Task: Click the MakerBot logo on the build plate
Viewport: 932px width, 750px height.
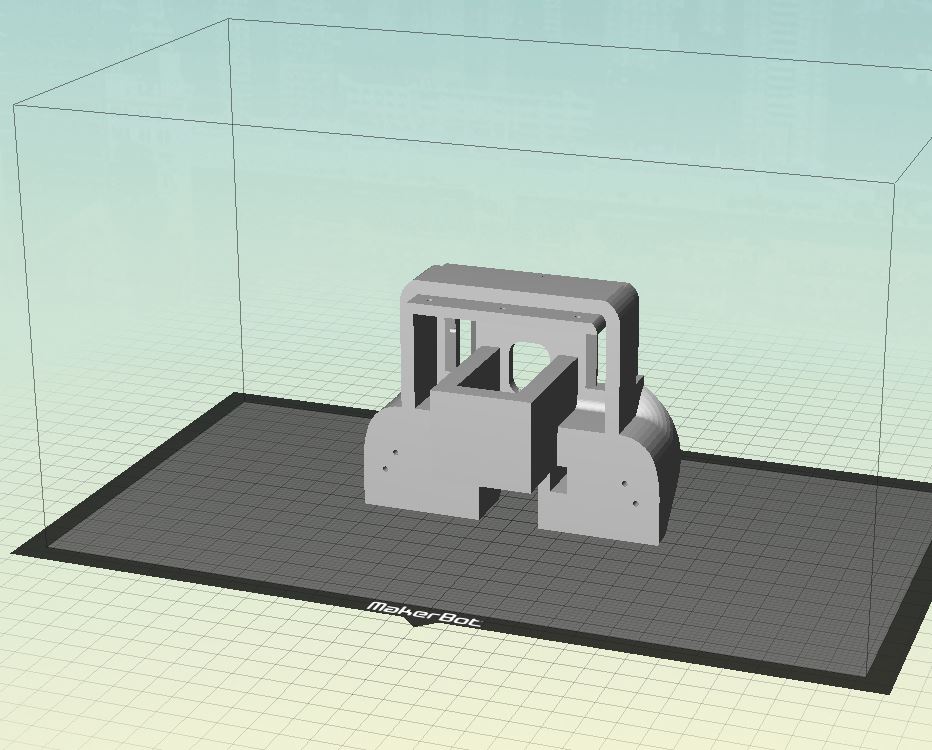Action: pyautogui.click(x=424, y=614)
